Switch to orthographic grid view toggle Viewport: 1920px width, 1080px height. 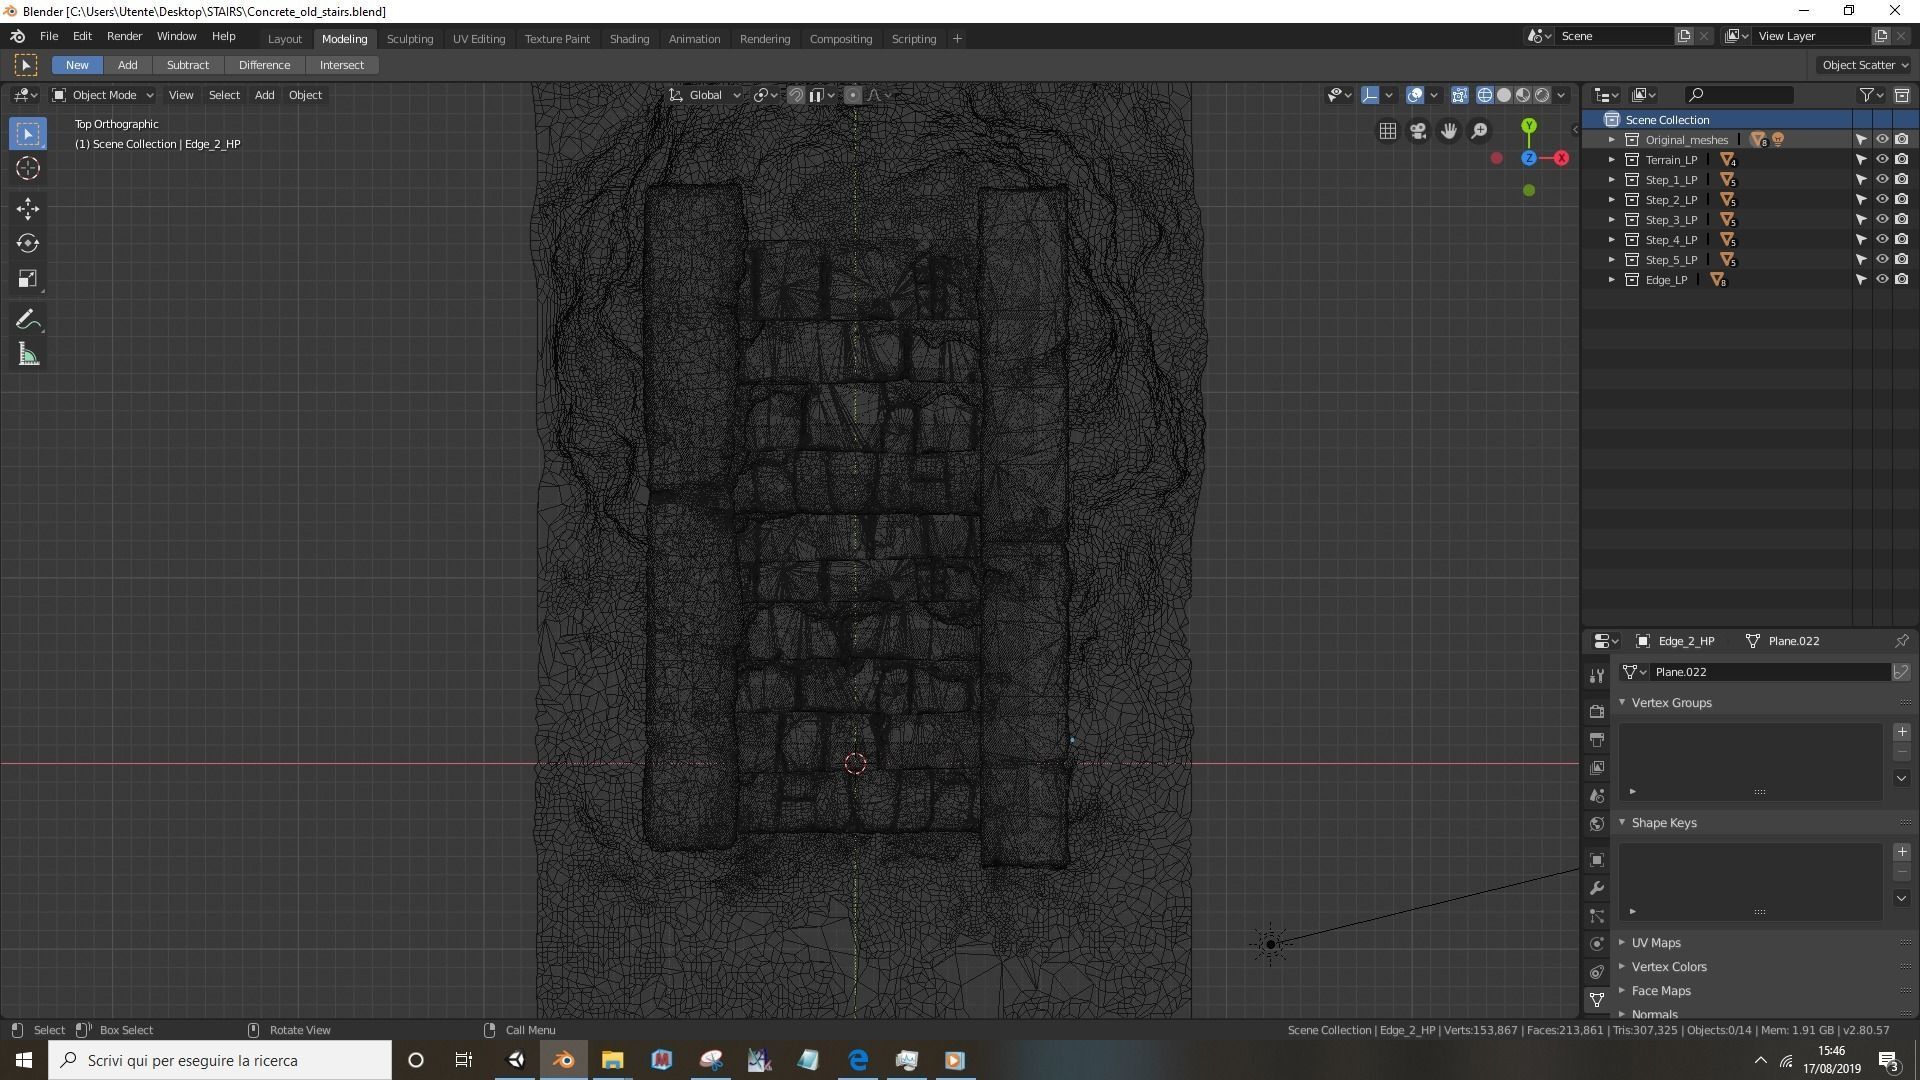point(1388,131)
